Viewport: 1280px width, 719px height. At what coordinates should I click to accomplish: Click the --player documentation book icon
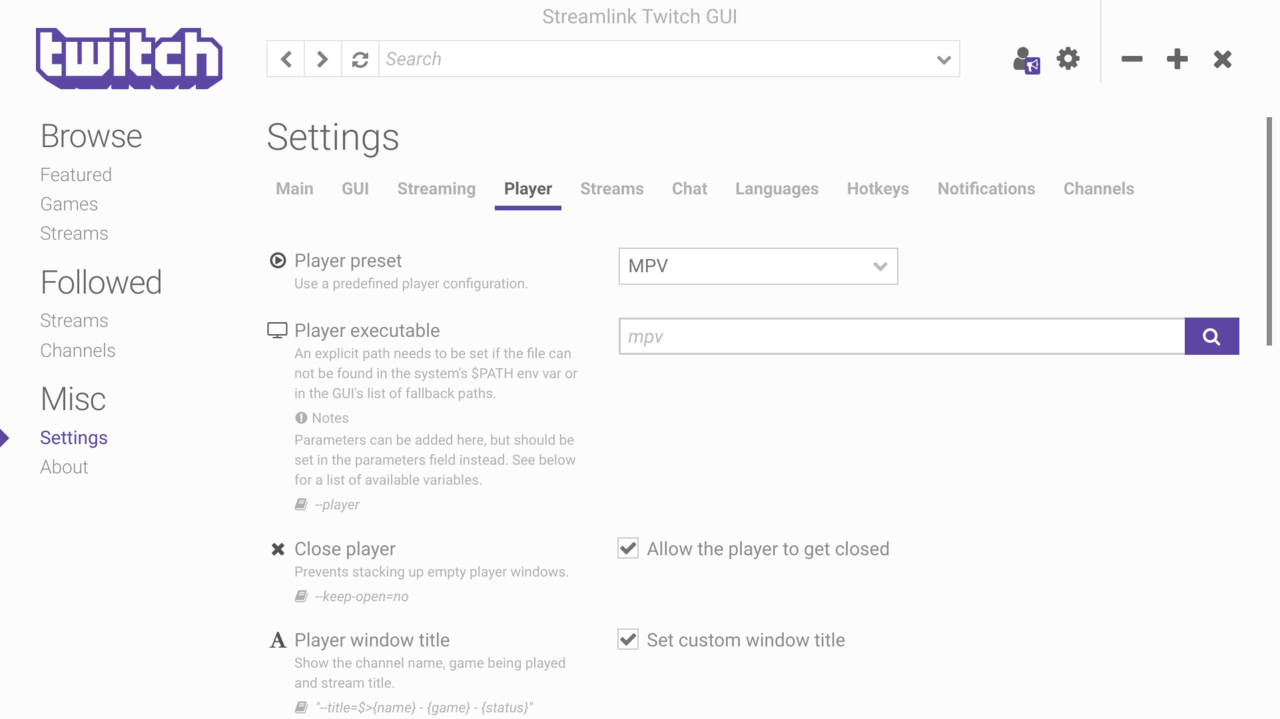click(301, 505)
